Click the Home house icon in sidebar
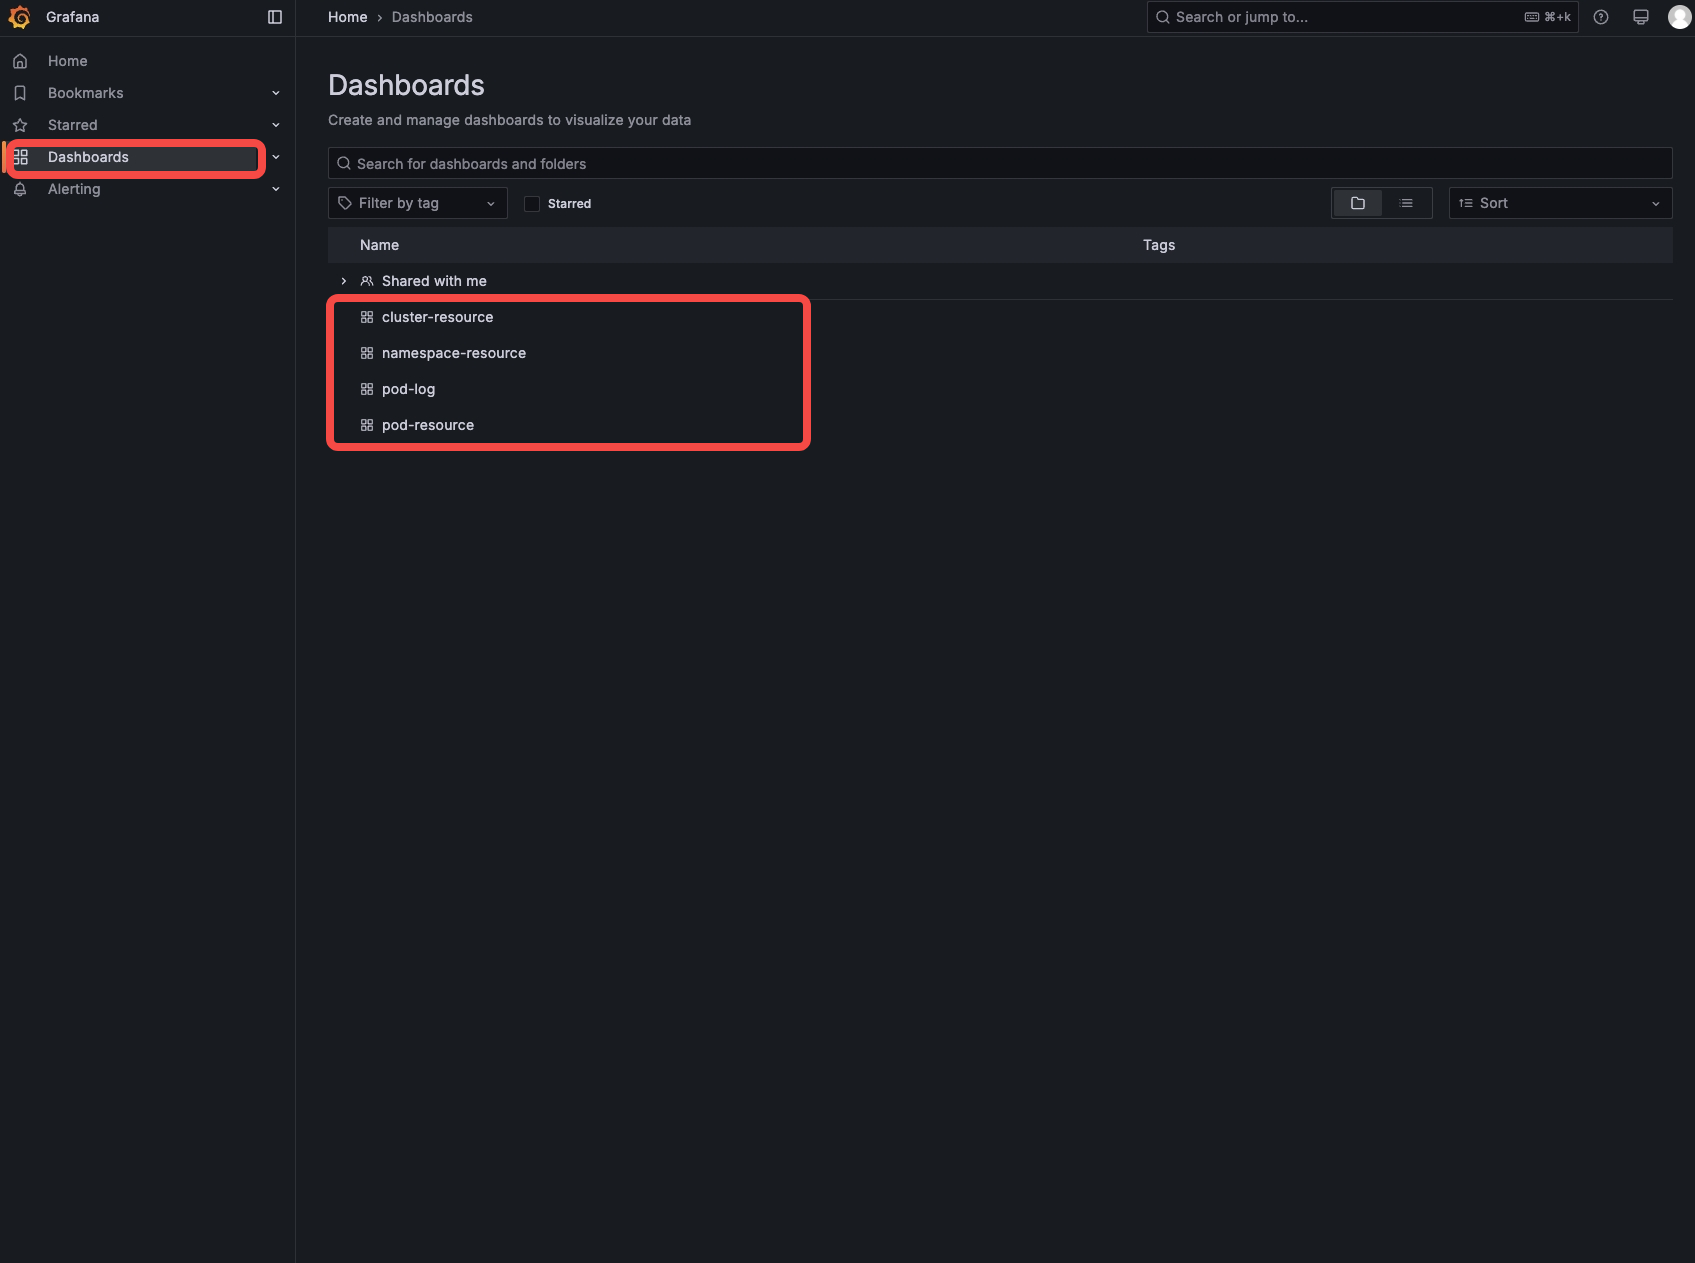Image resolution: width=1695 pixels, height=1263 pixels. tap(20, 61)
